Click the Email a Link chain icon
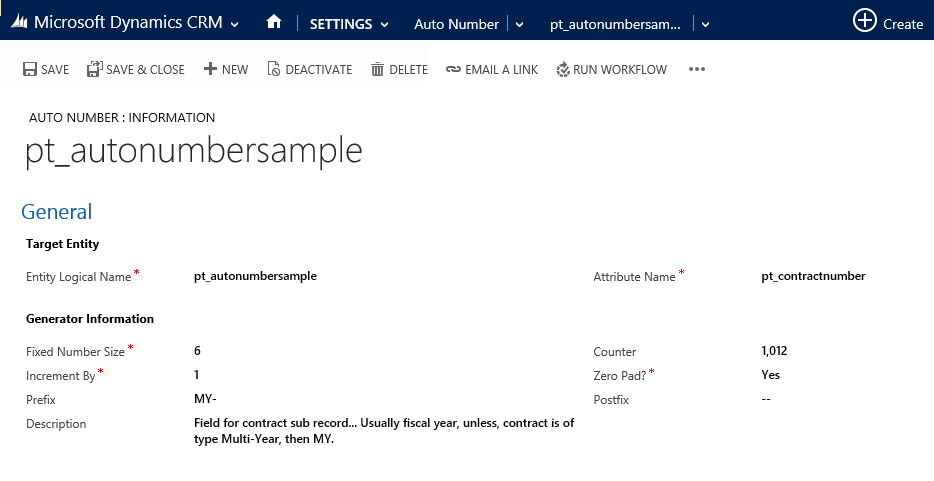934x481 pixels. coord(453,70)
